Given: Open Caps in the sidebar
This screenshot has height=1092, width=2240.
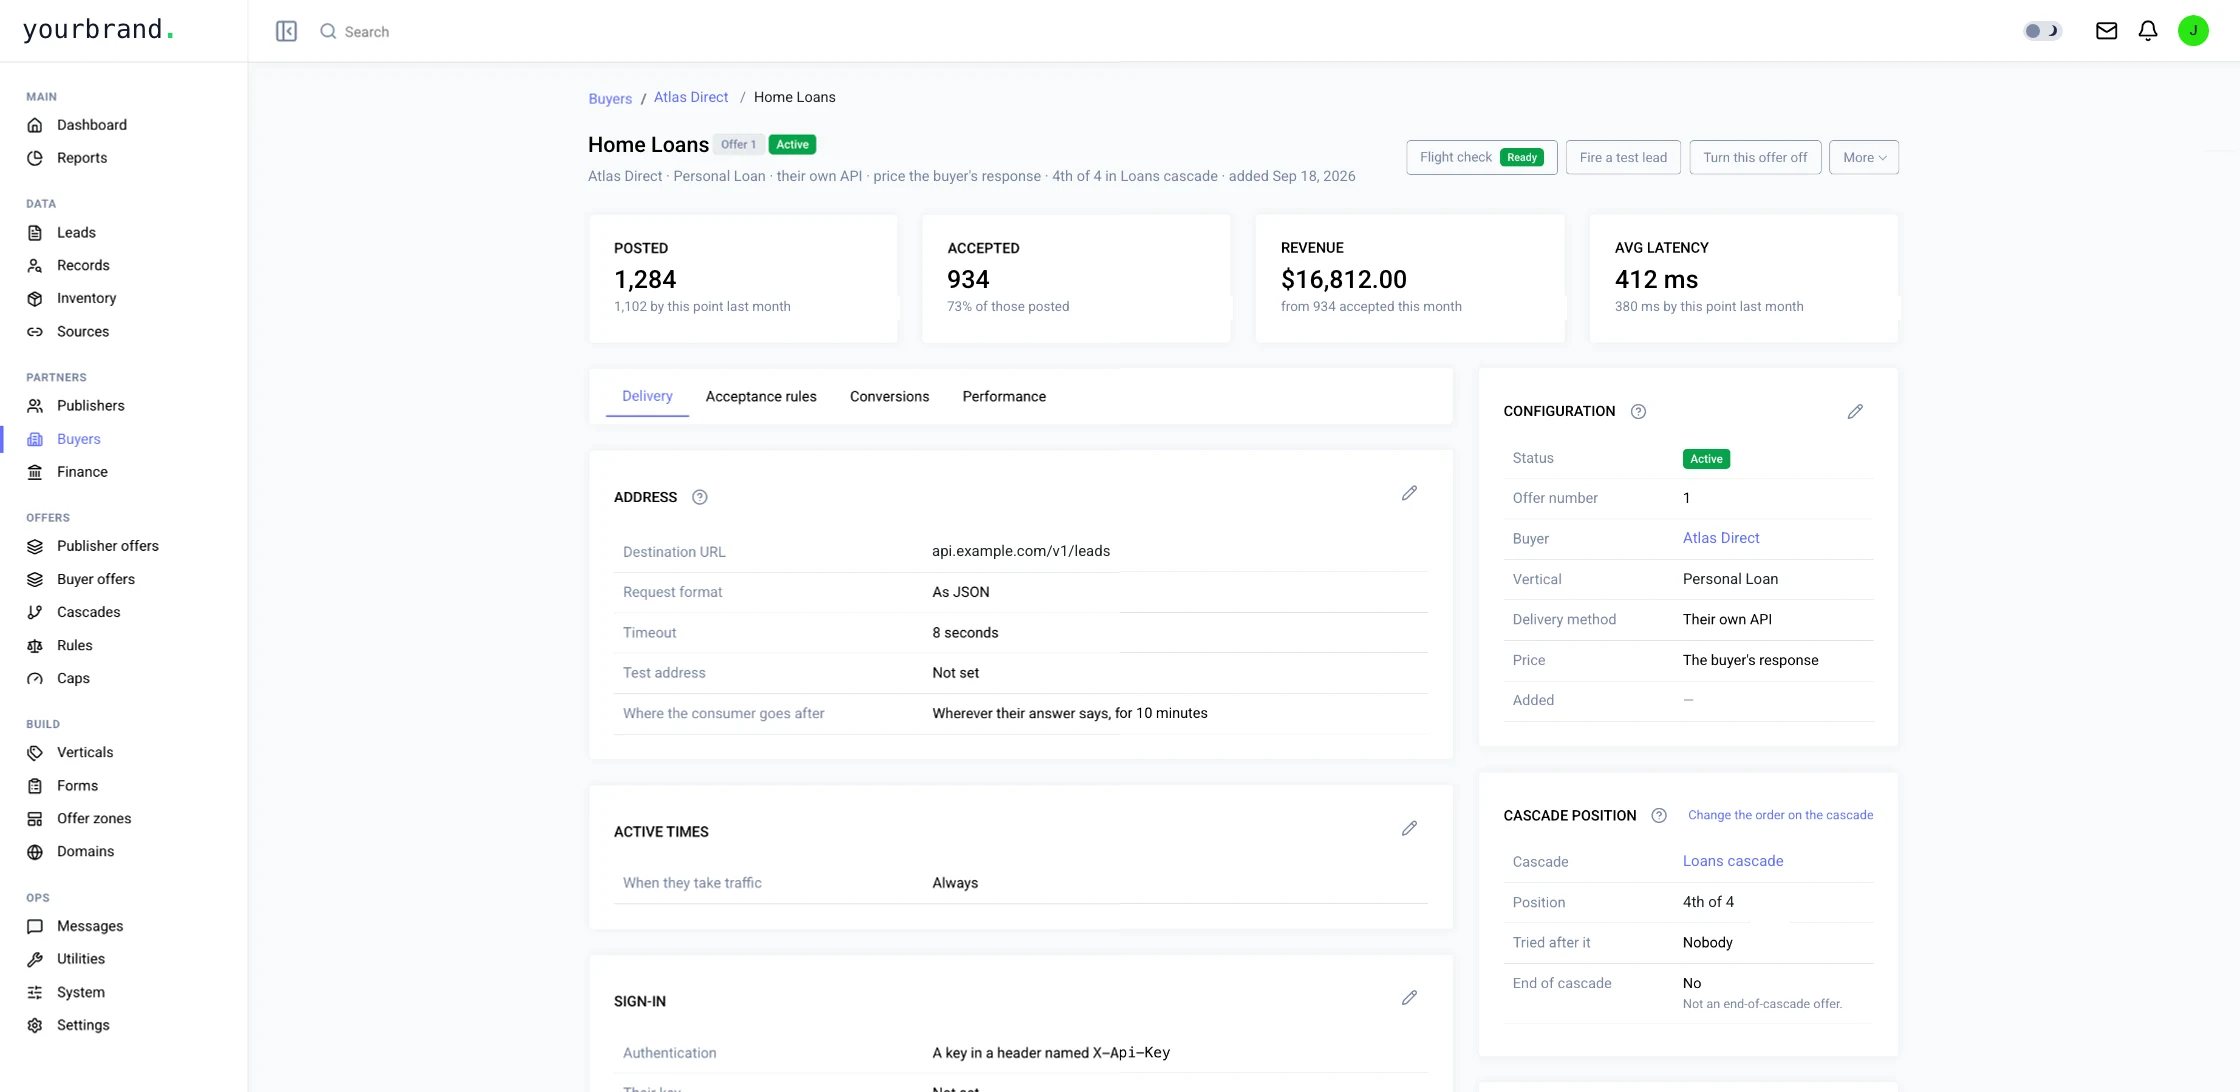Looking at the screenshot, I should [x=73, y=678].
